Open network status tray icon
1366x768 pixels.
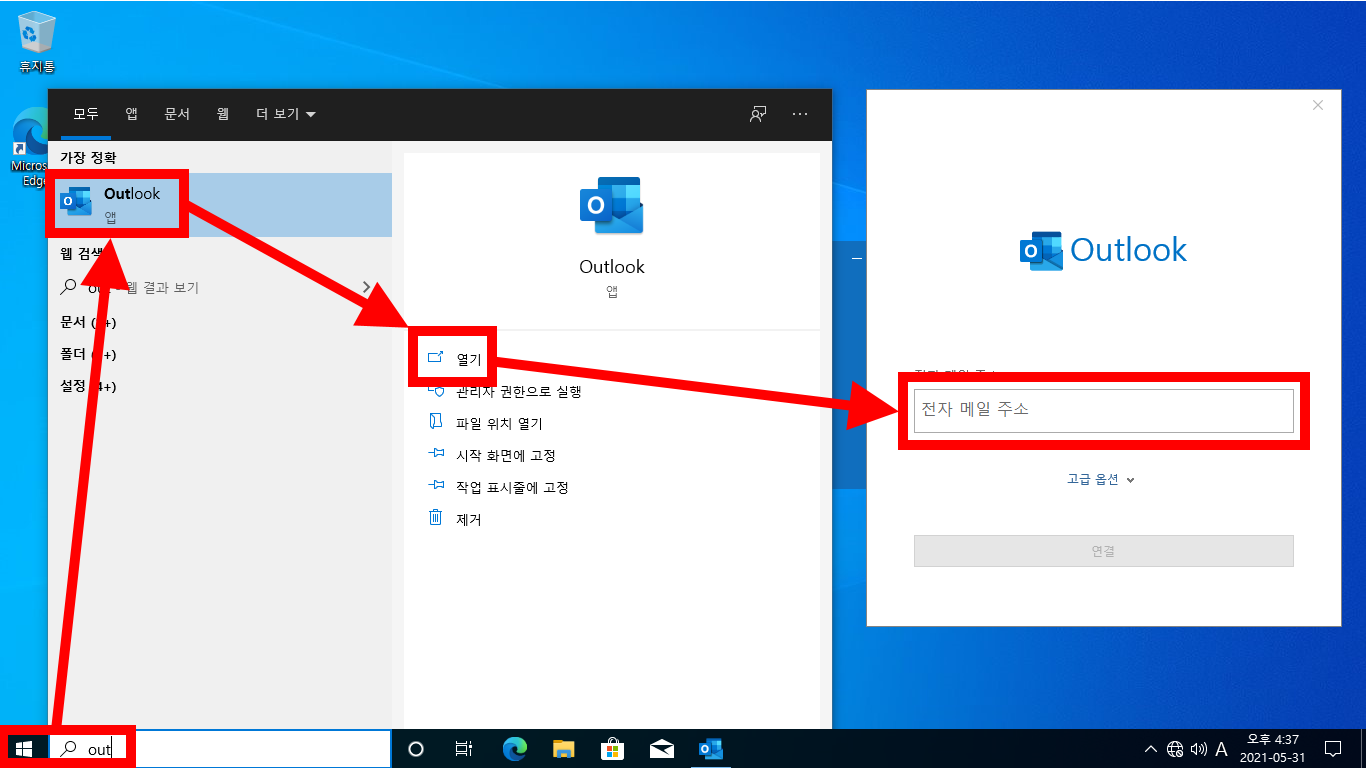[1175, 748]
